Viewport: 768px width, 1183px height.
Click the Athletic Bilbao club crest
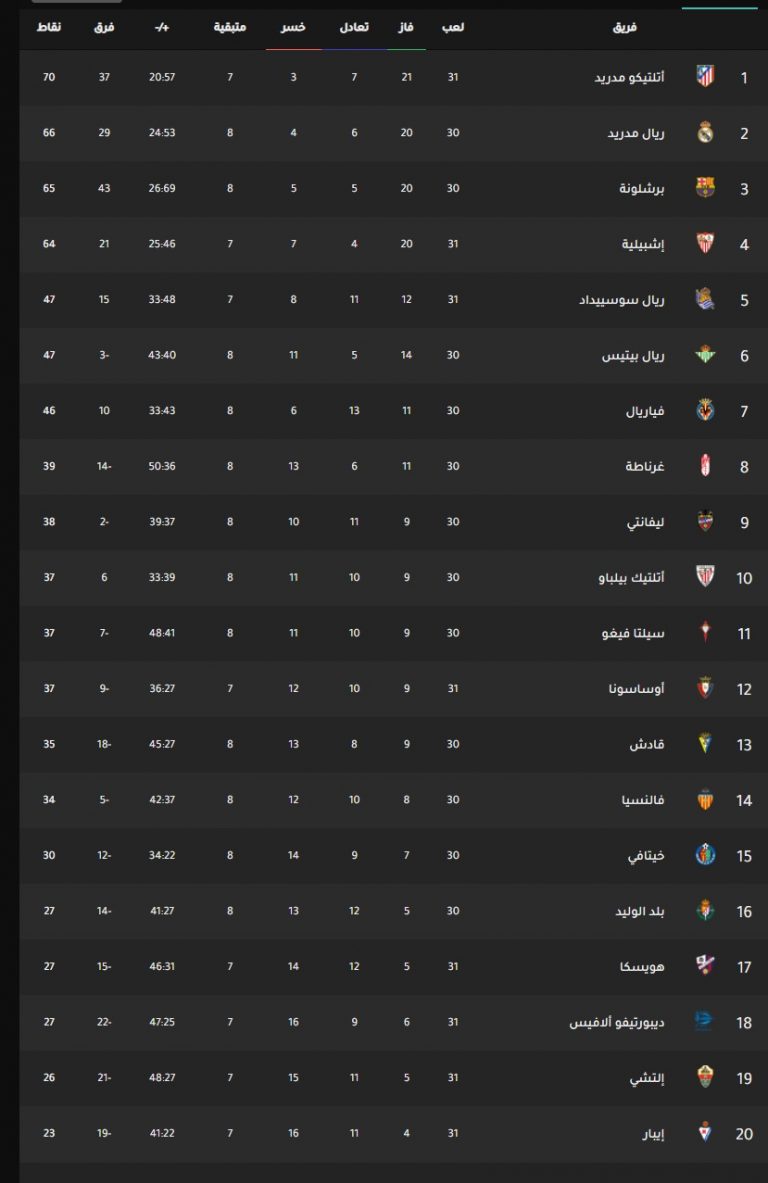pos(705,576)
